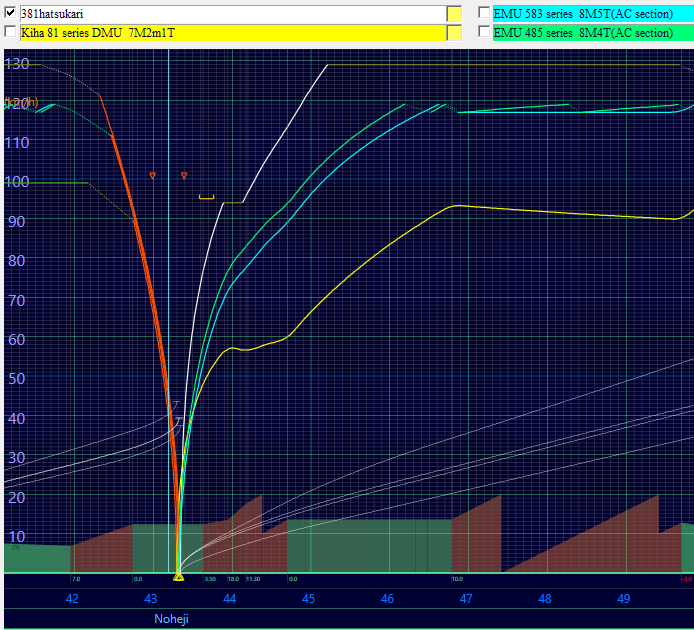Viewport: 694px width, 630px height.
Task: Click the 10.0 gradient value label
Action: pos(457,579)
